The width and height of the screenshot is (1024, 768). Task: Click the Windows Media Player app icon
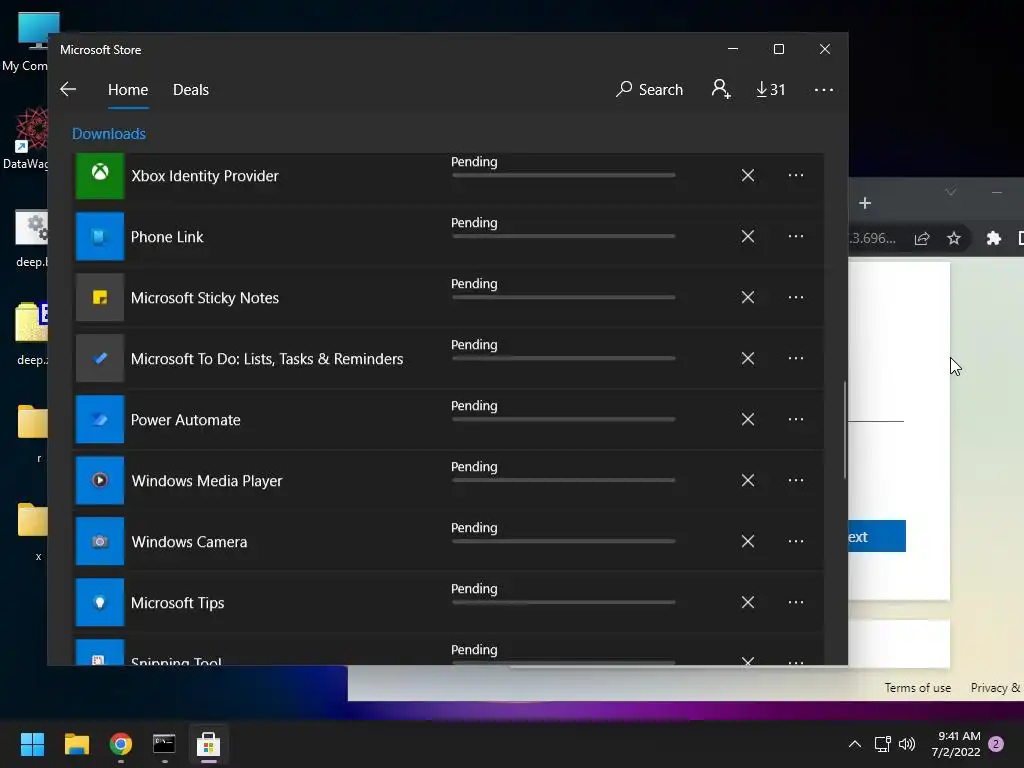point(100,480)
